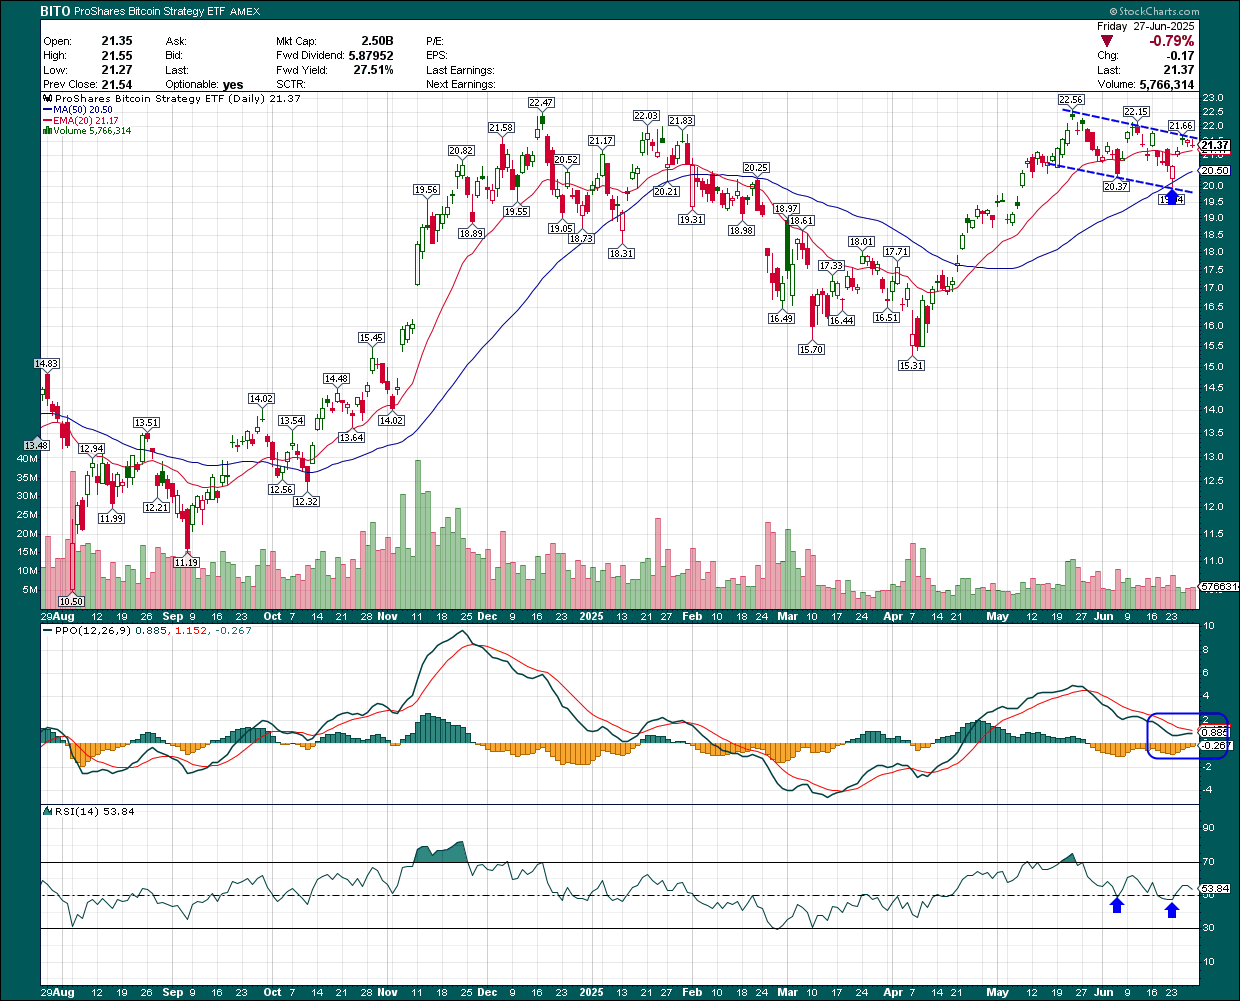Select the red down-triangle change indicator

1106,42
